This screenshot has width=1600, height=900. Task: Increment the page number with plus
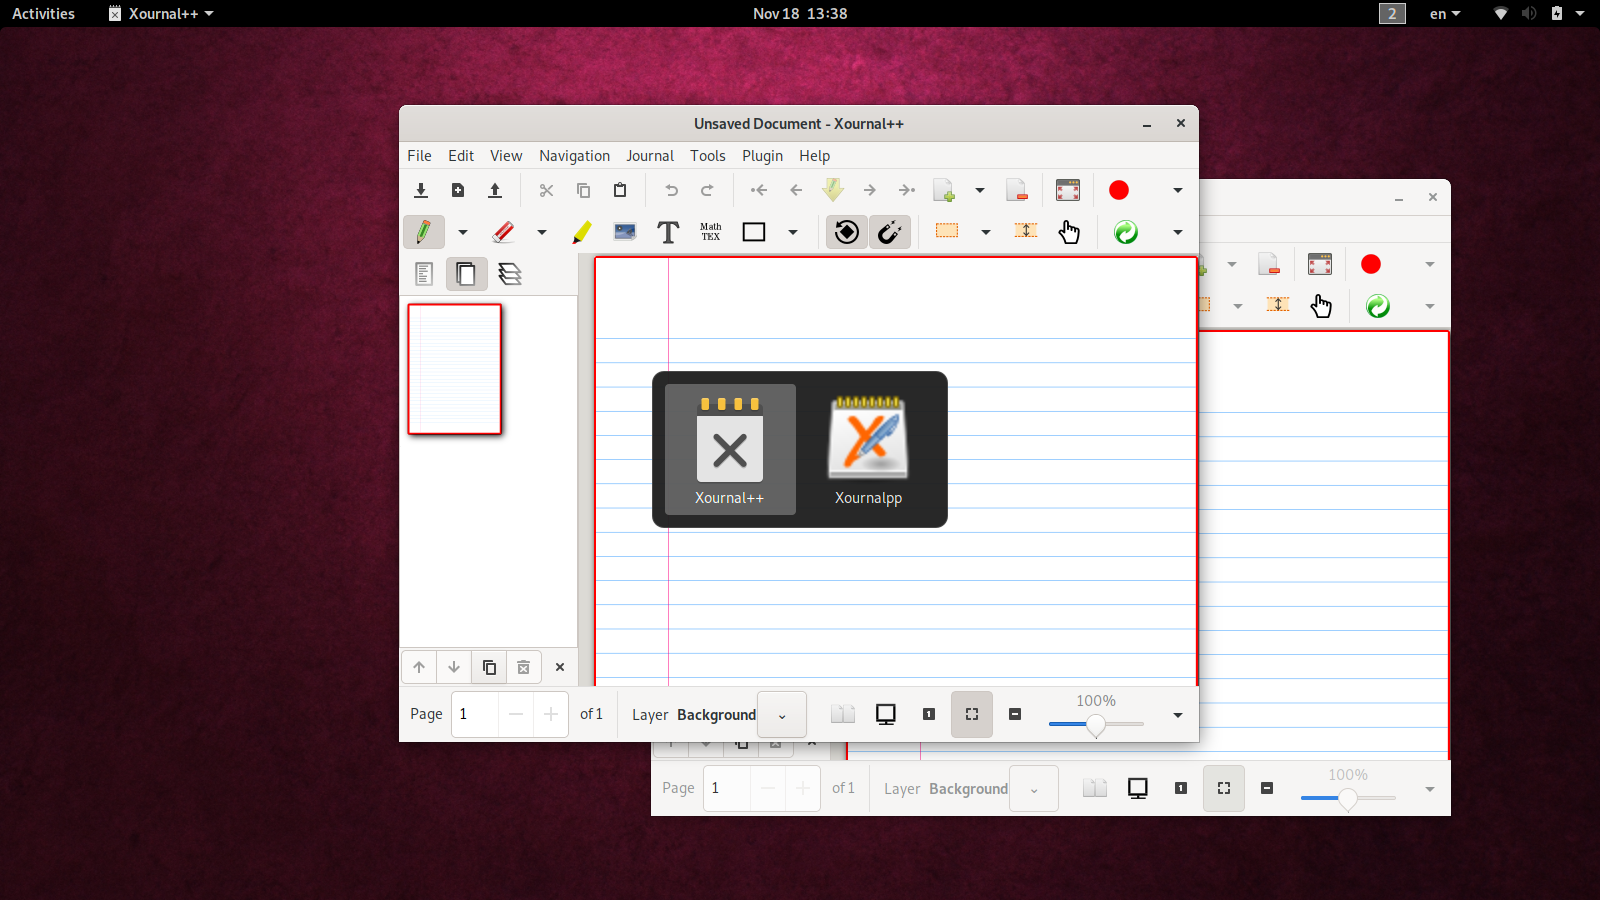click(x=551, y=714)
